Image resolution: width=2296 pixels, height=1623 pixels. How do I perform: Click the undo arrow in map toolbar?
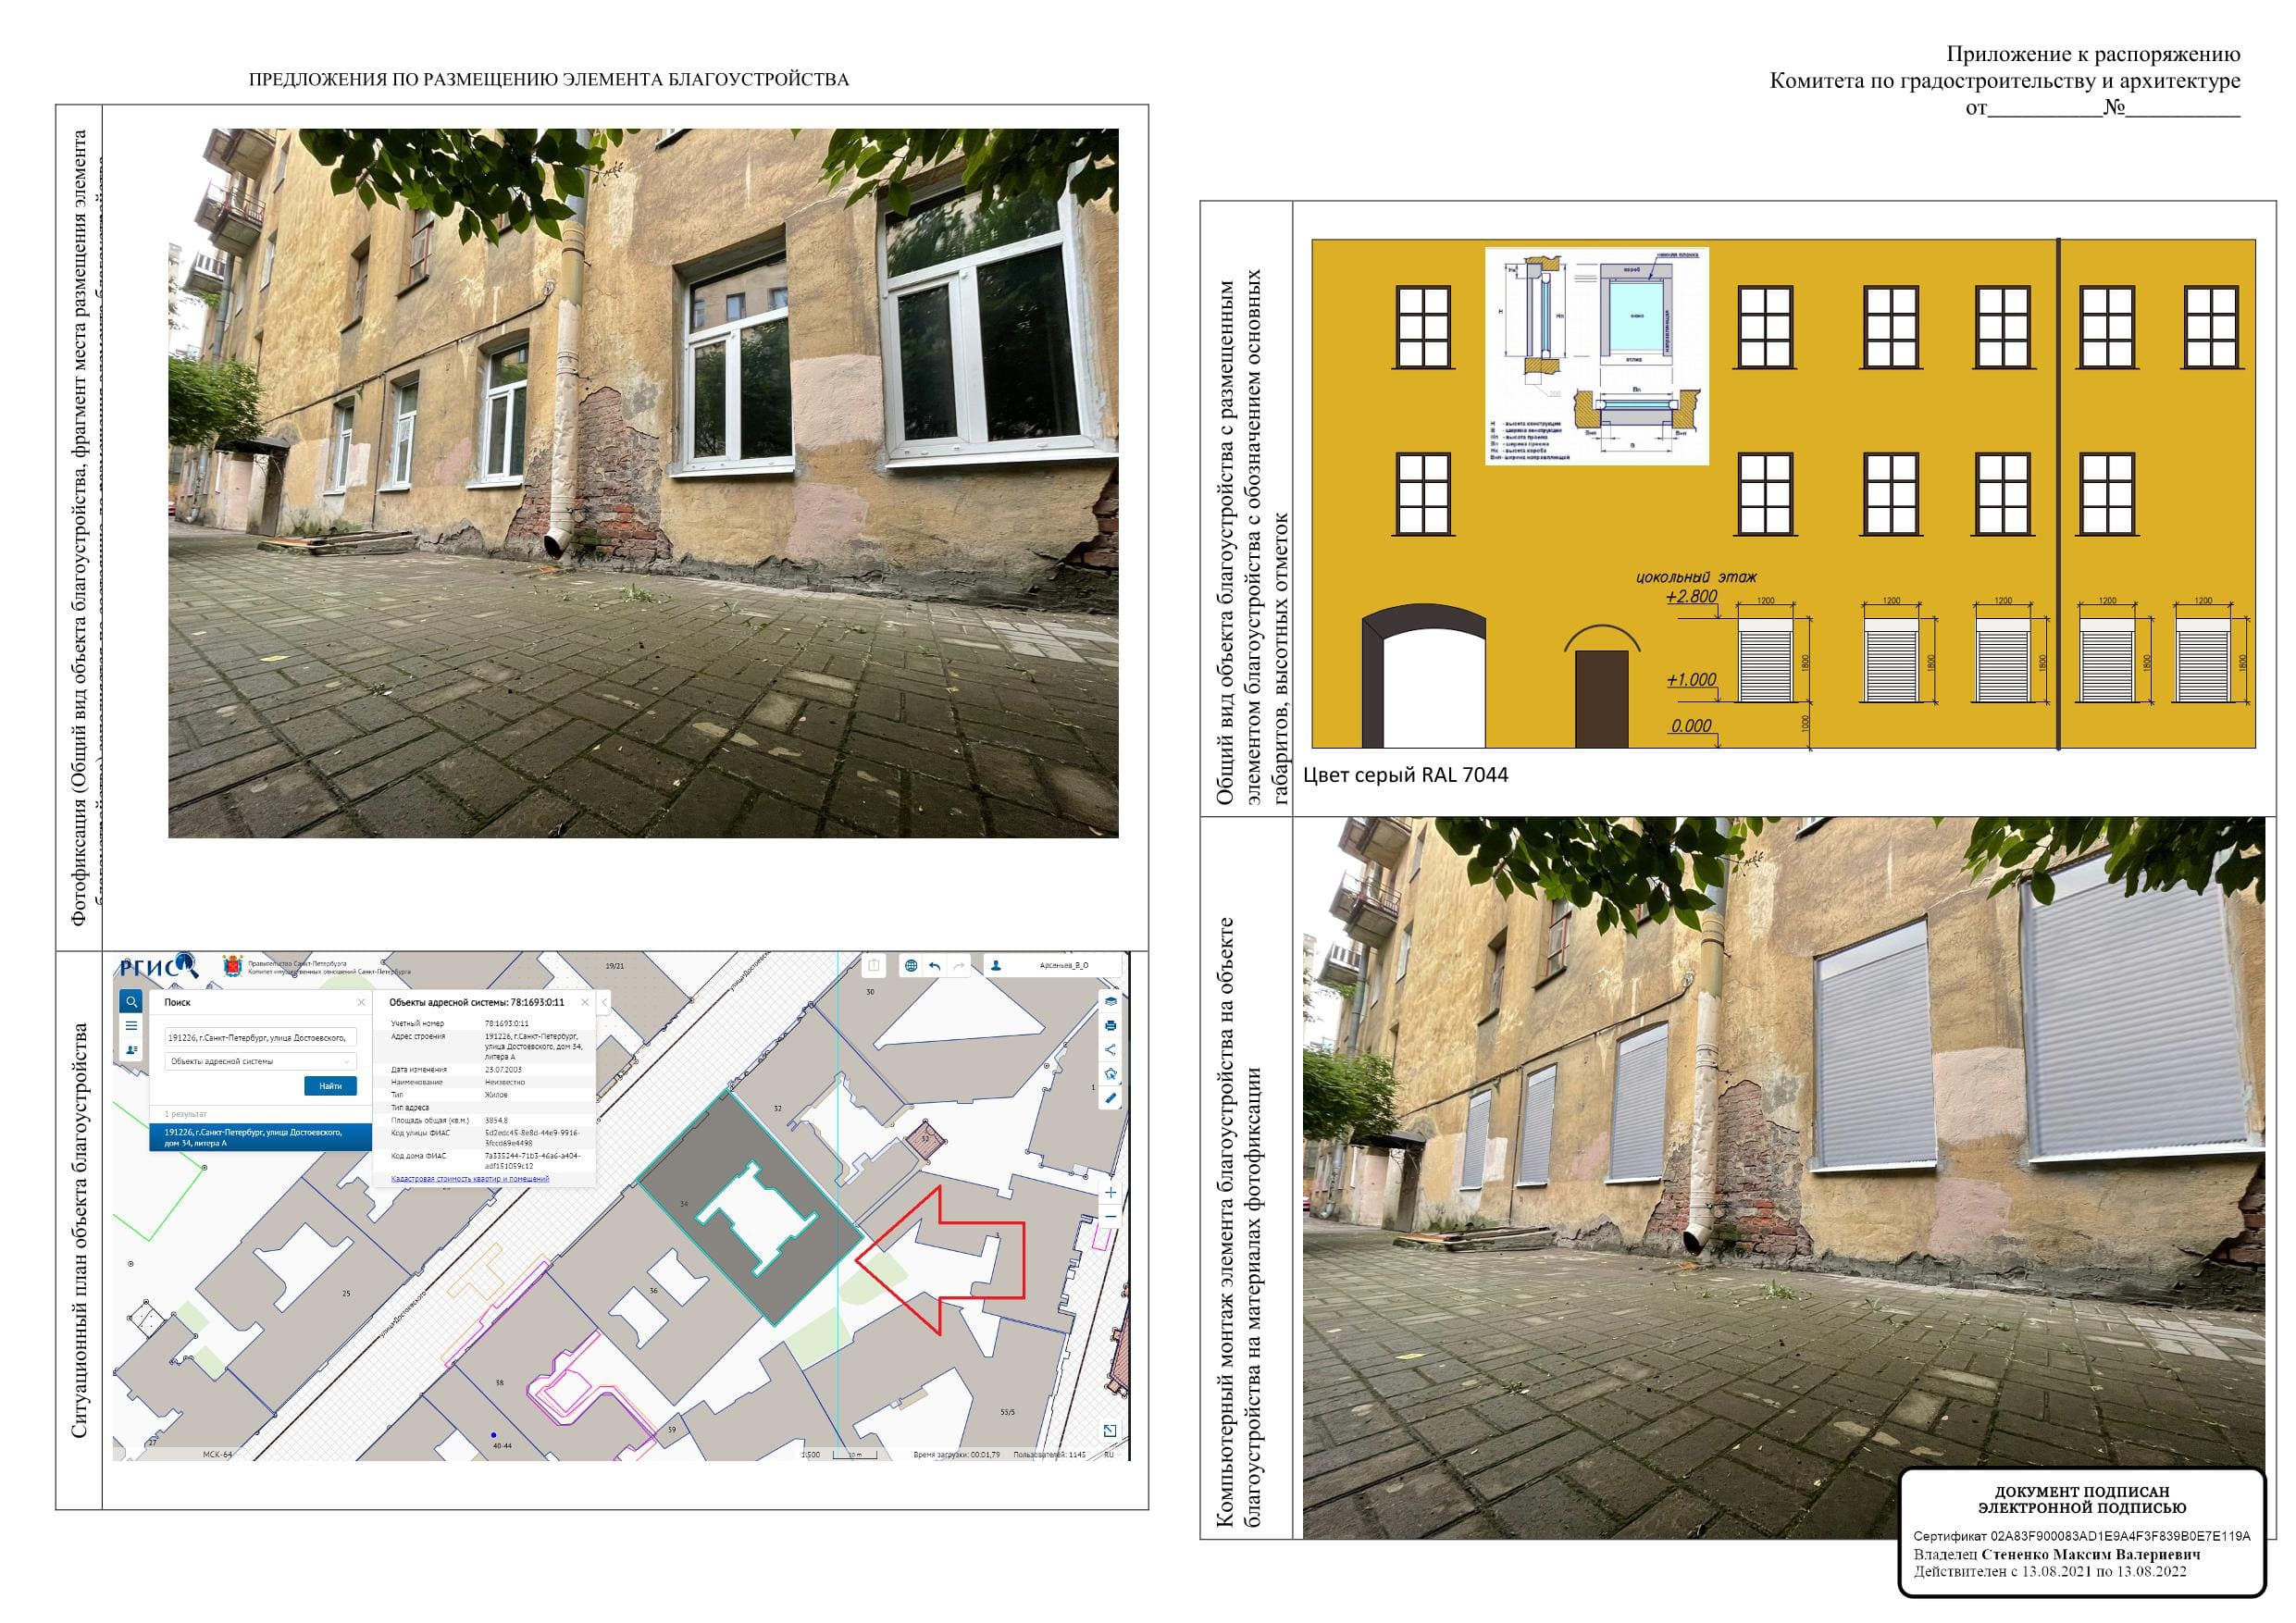(934, 965)
